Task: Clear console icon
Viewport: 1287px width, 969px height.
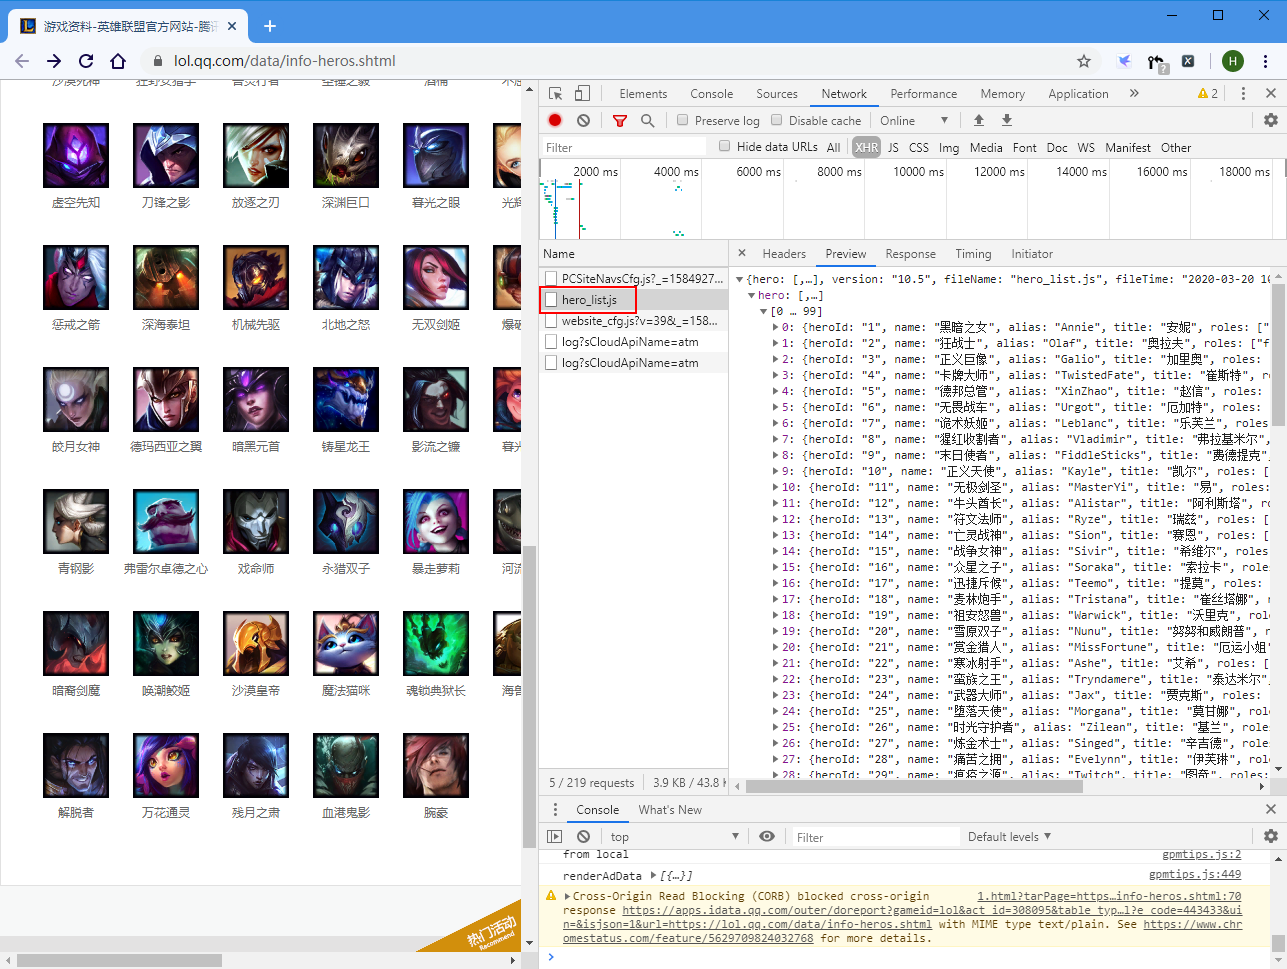Action: pos(583,836)
